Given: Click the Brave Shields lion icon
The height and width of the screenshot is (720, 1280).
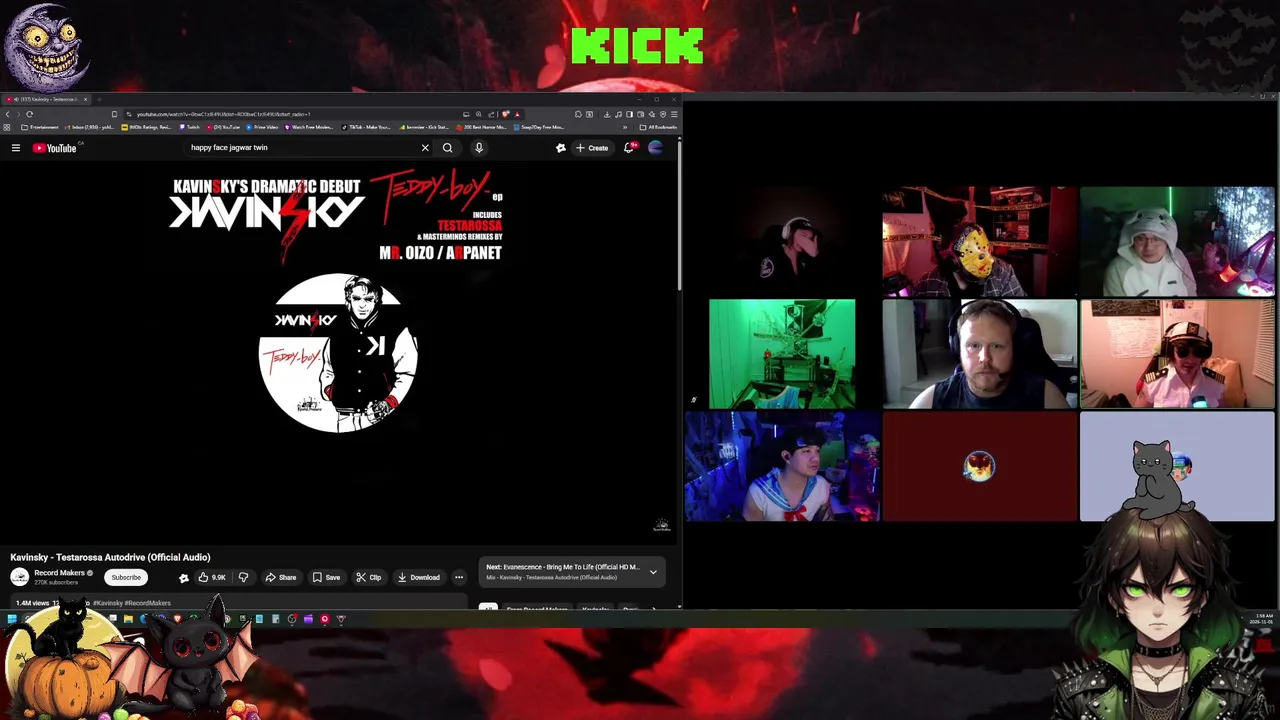Looking at the screenshot, I should point(505,114).
